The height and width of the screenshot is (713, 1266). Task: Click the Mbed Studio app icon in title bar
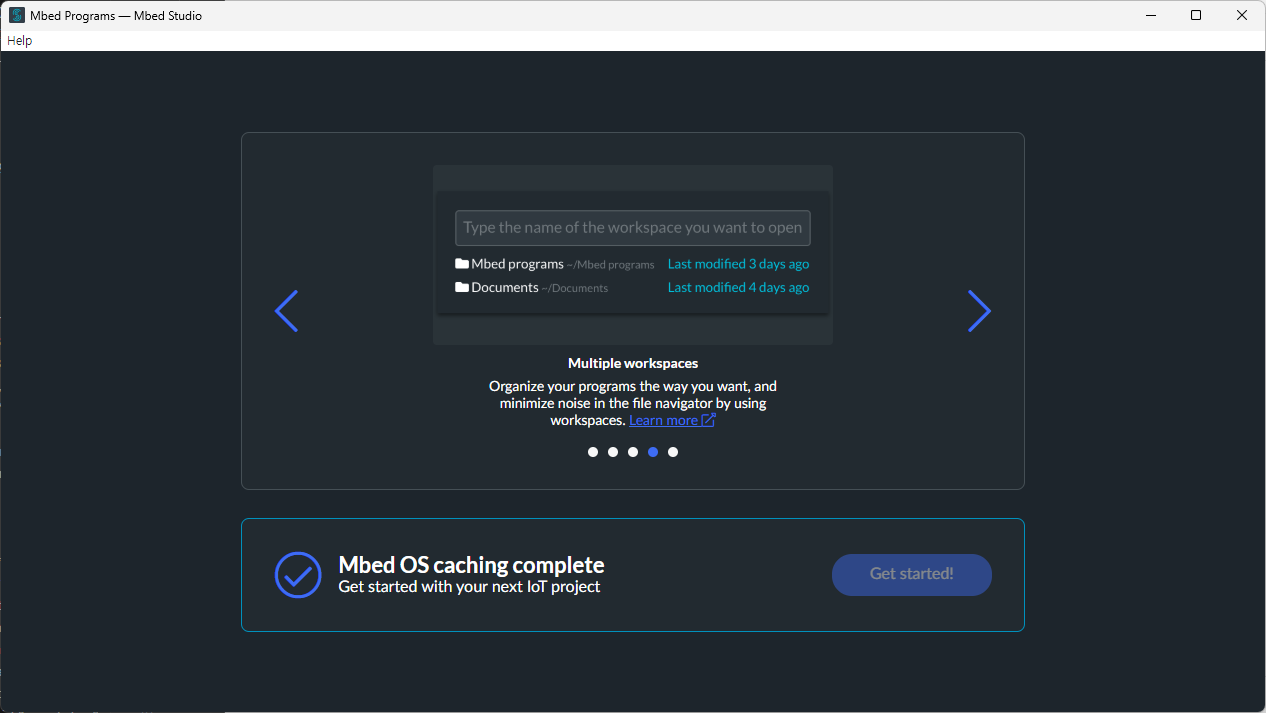17,15
